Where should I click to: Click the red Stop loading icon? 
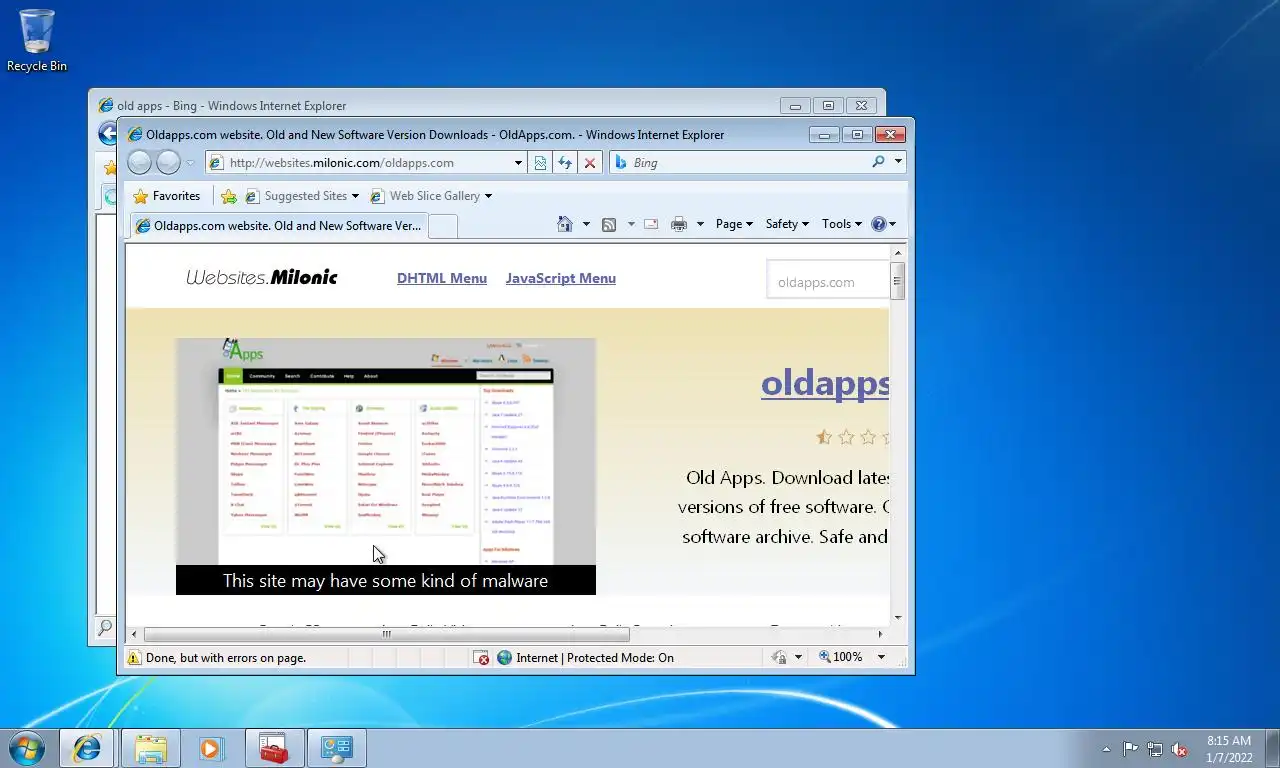tap(590, 163)
